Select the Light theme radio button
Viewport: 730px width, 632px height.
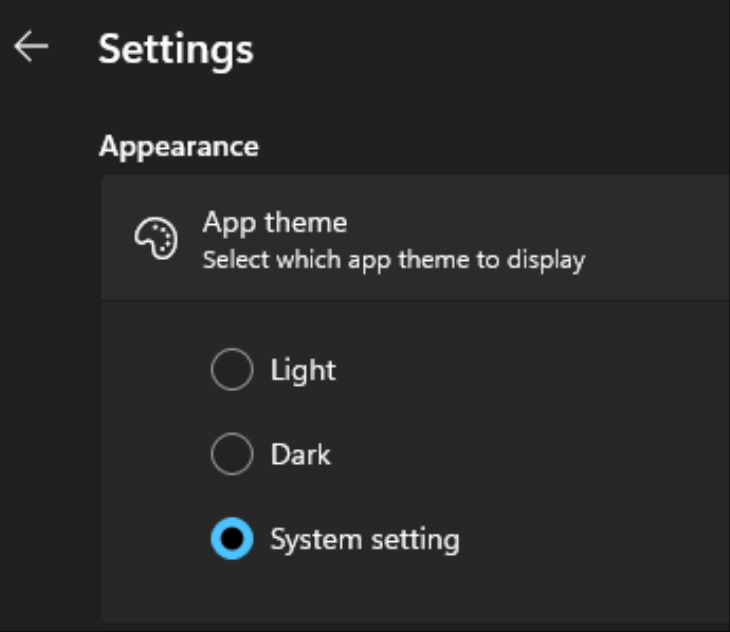232,371
